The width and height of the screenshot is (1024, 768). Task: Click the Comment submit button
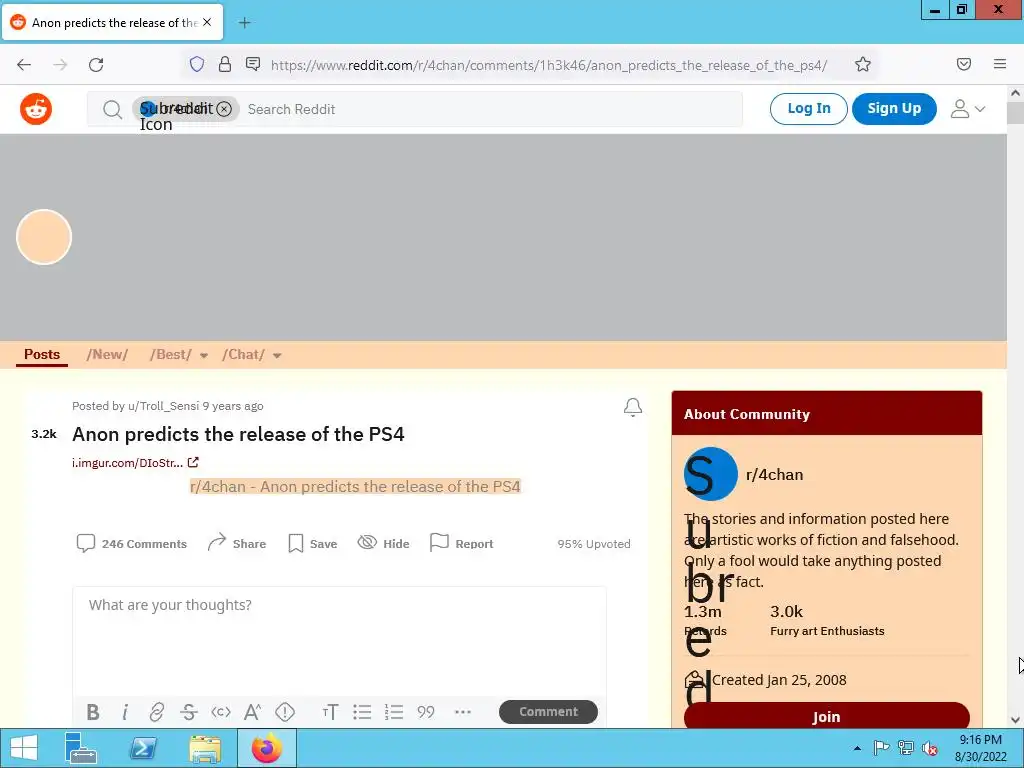[548, 712]
